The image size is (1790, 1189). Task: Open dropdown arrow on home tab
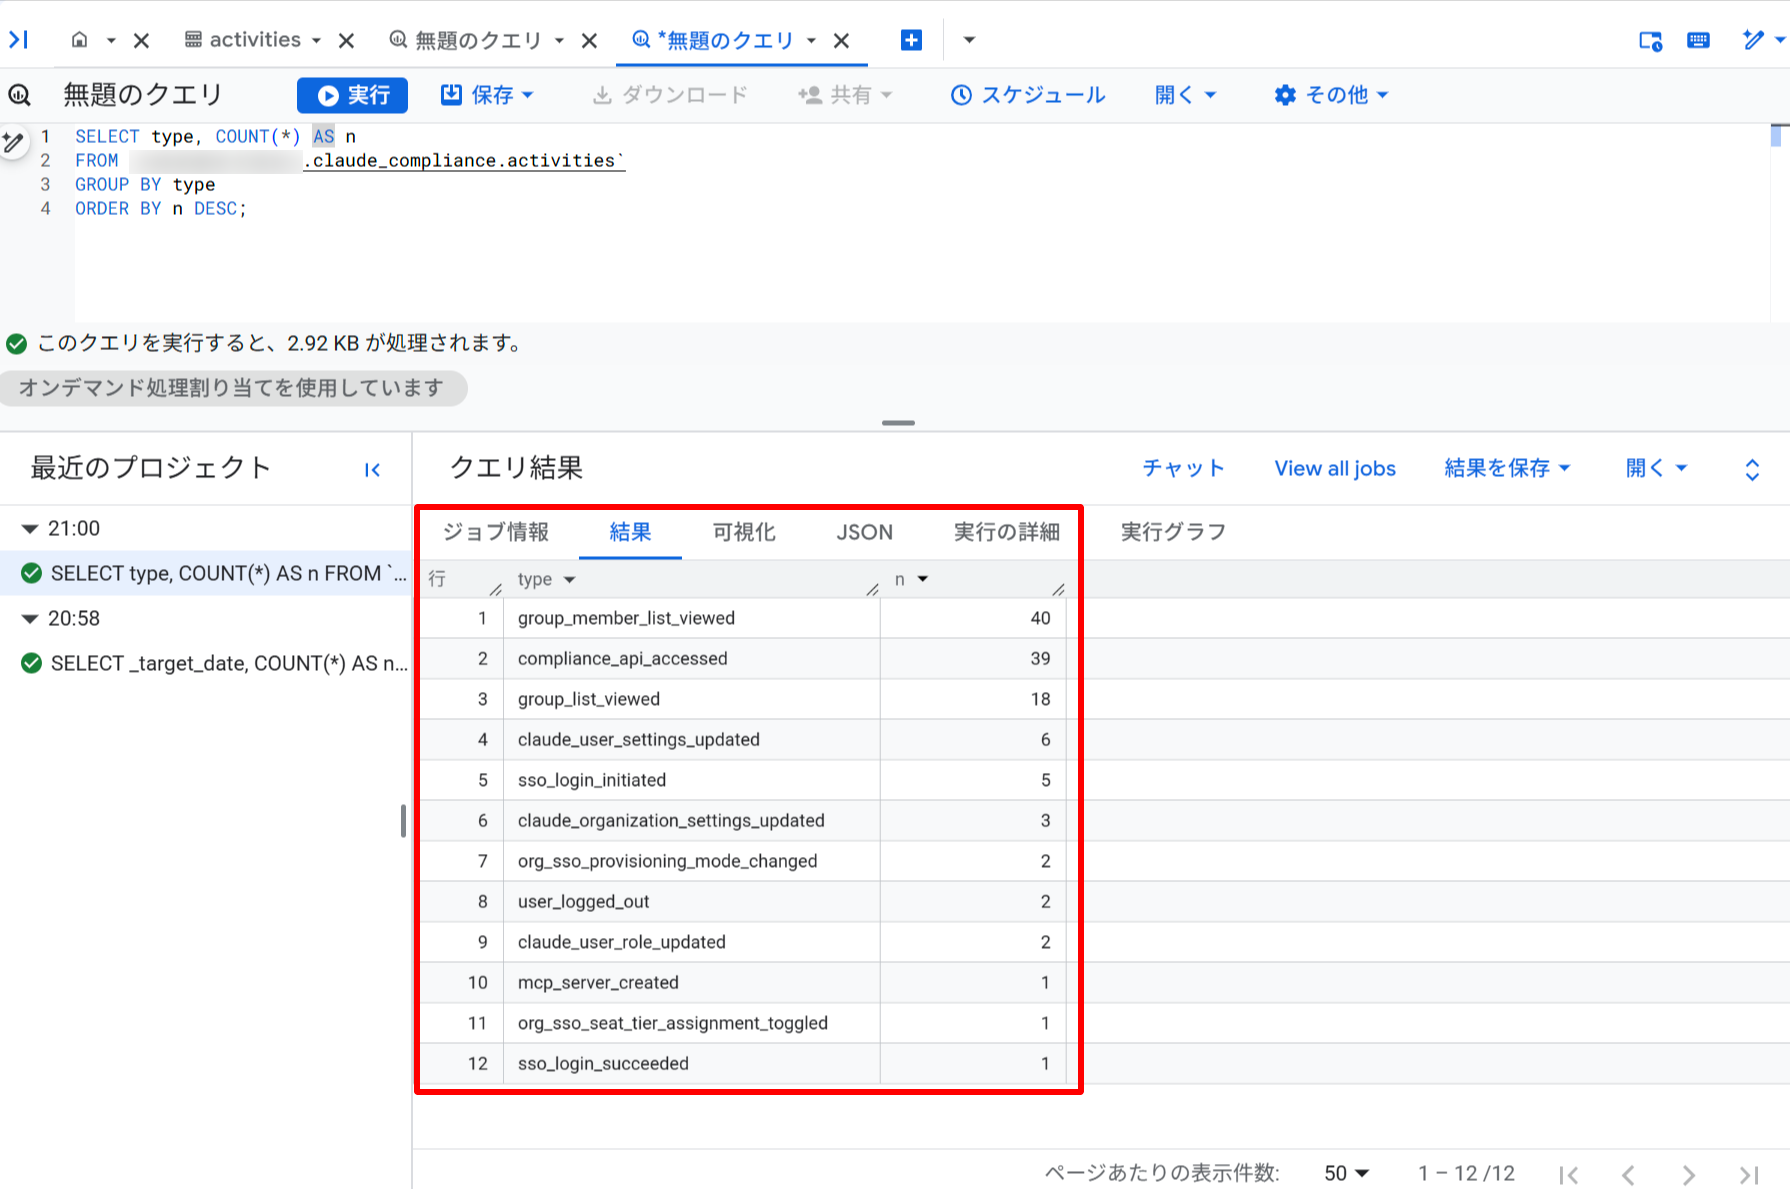tap(111, 41)
